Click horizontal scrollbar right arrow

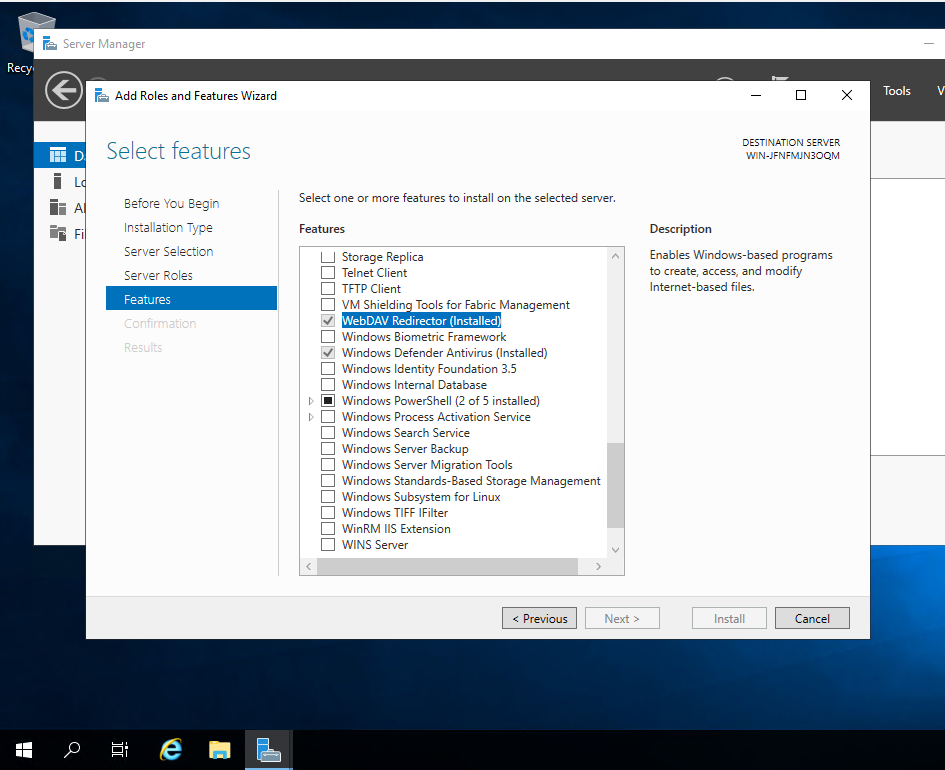click(598, 566)
